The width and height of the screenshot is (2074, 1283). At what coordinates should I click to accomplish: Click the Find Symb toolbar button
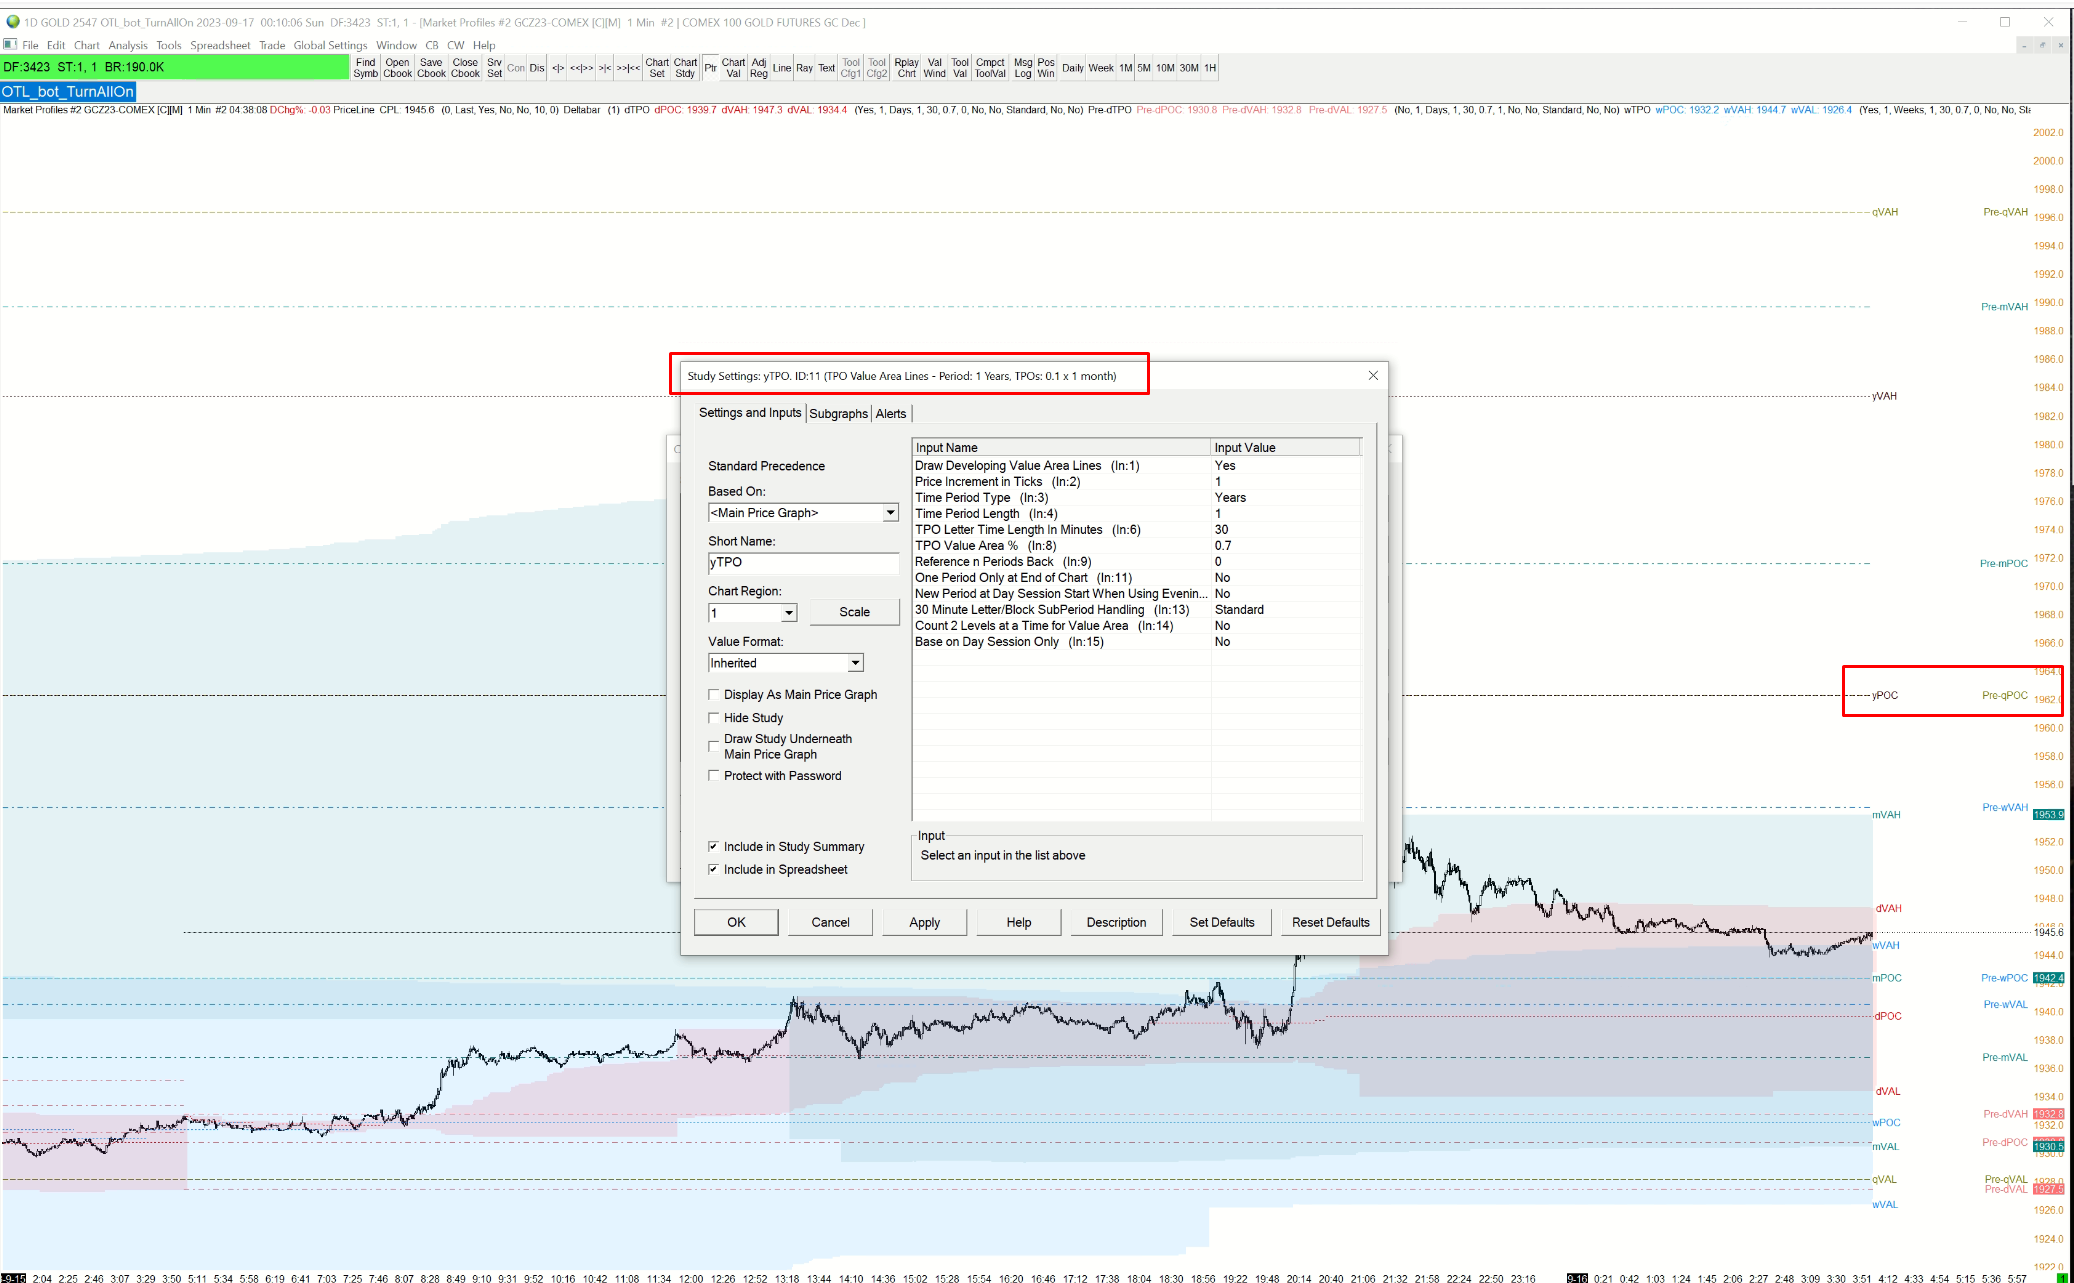pyautogui.click(x=365, y=68)
